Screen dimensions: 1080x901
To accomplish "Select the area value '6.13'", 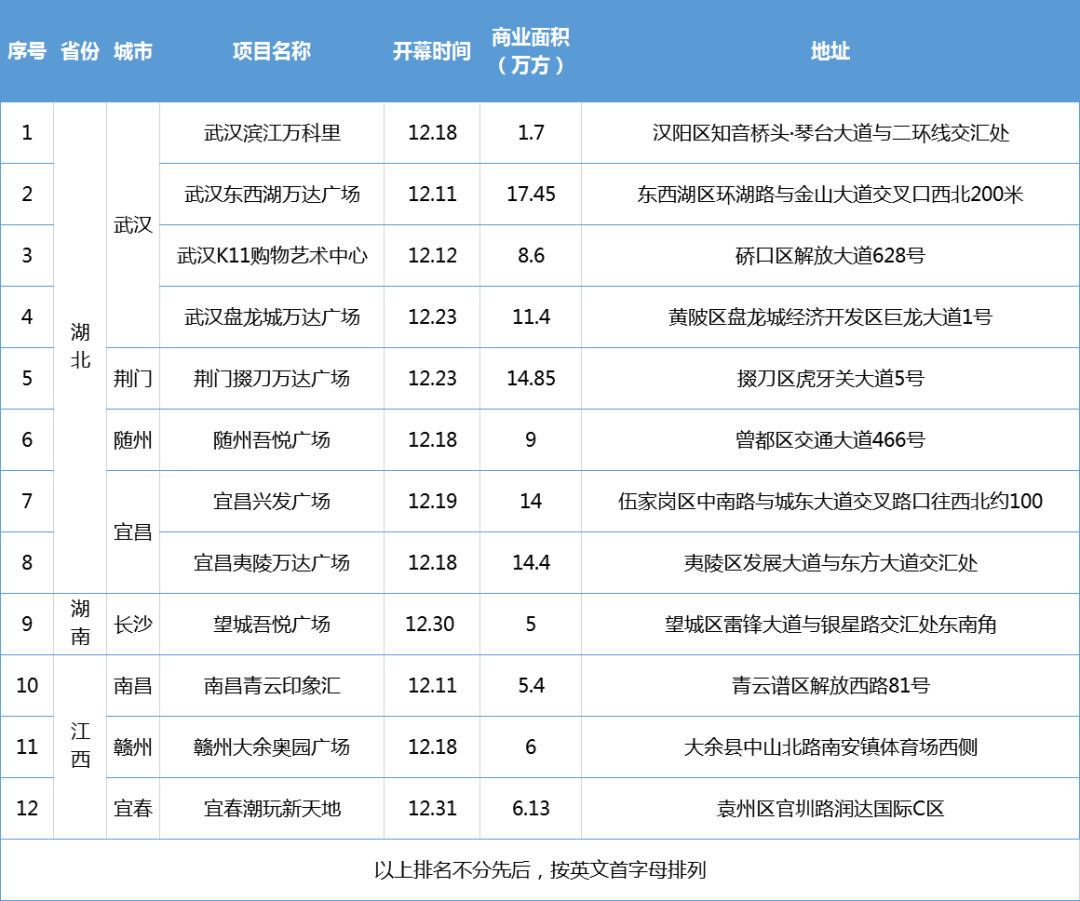I will pos(531,808).
